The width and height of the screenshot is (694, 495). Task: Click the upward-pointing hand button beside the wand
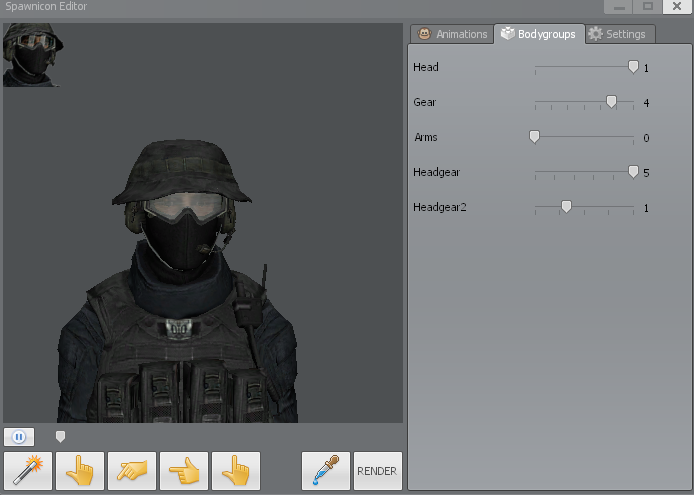[x=80, y=471]
